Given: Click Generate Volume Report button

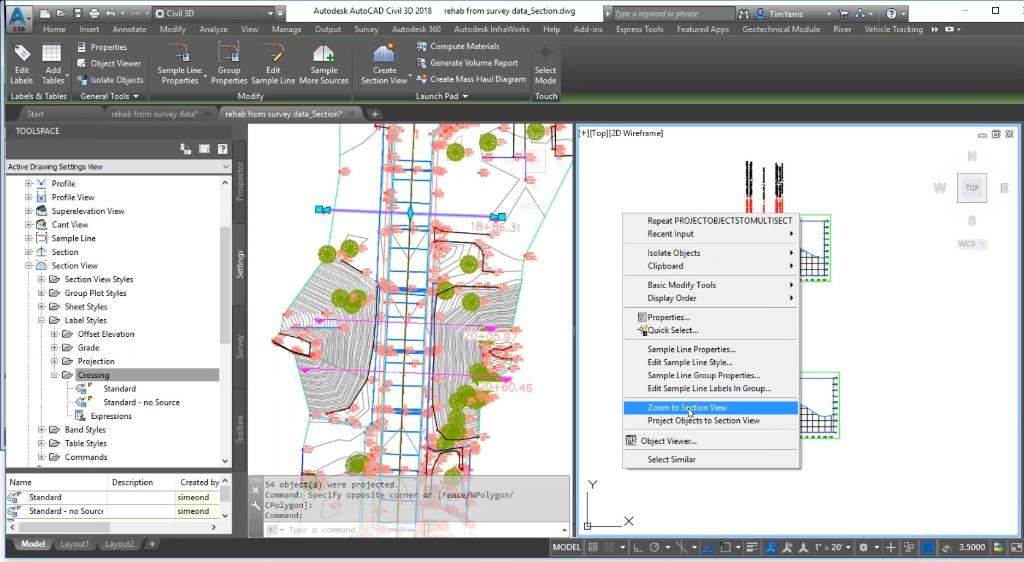Looking at the screenshot, I should (473, 63).
